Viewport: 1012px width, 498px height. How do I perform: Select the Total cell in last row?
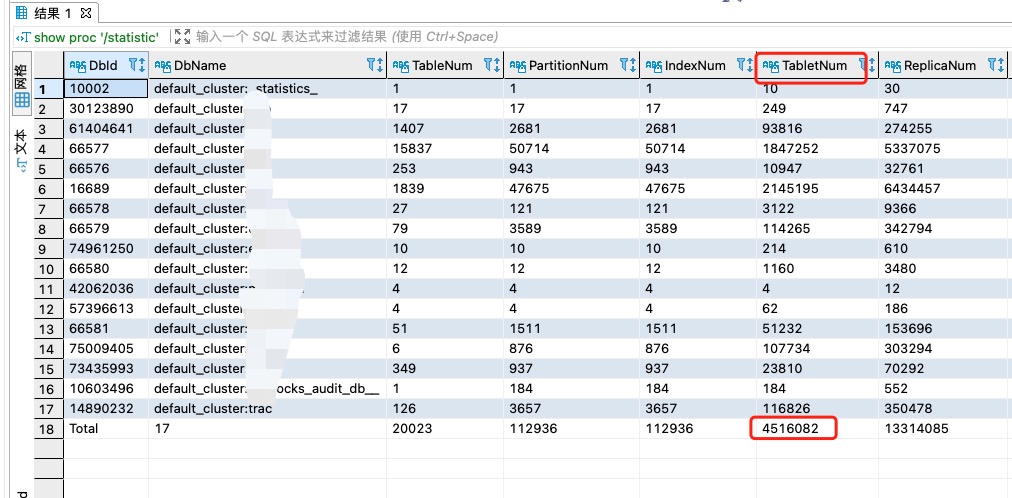[106, 428]
